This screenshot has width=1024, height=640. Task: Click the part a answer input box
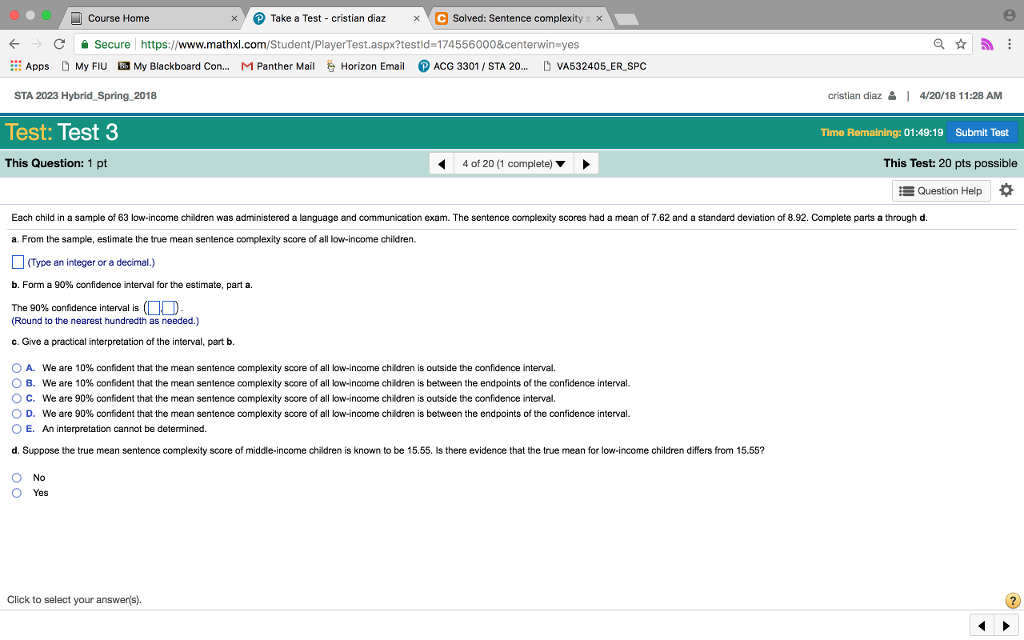coord(18,262)
